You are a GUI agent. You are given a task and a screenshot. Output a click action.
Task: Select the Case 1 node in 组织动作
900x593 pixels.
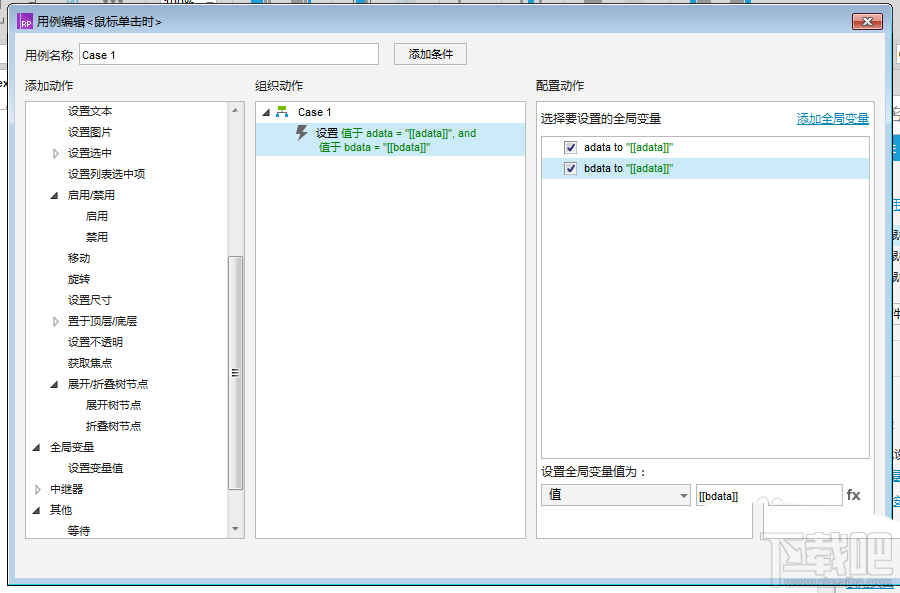coord(315,112)
